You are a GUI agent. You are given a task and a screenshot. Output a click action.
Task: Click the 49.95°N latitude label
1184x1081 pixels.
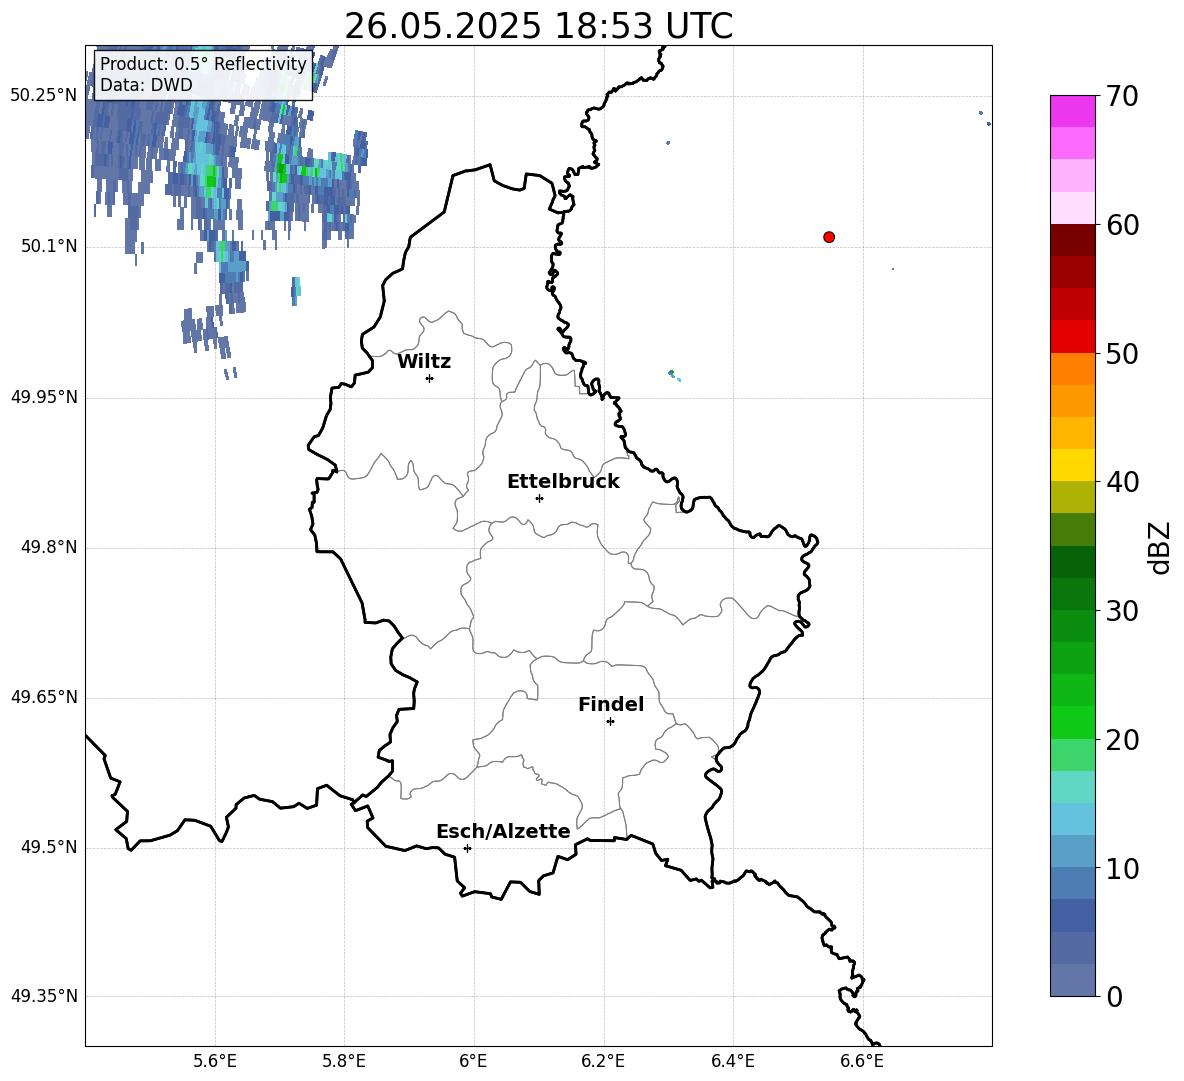[44, 397]
